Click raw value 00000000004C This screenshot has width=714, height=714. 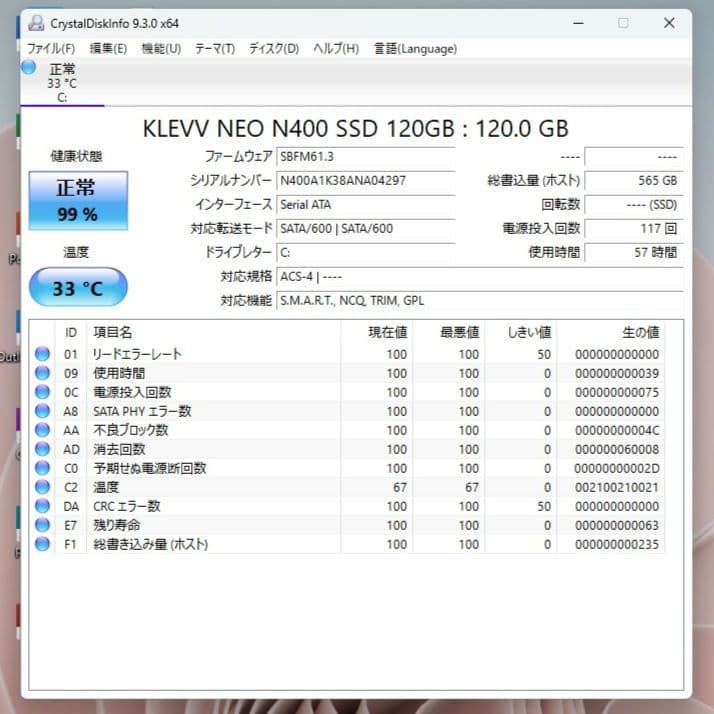pos(617,430)
